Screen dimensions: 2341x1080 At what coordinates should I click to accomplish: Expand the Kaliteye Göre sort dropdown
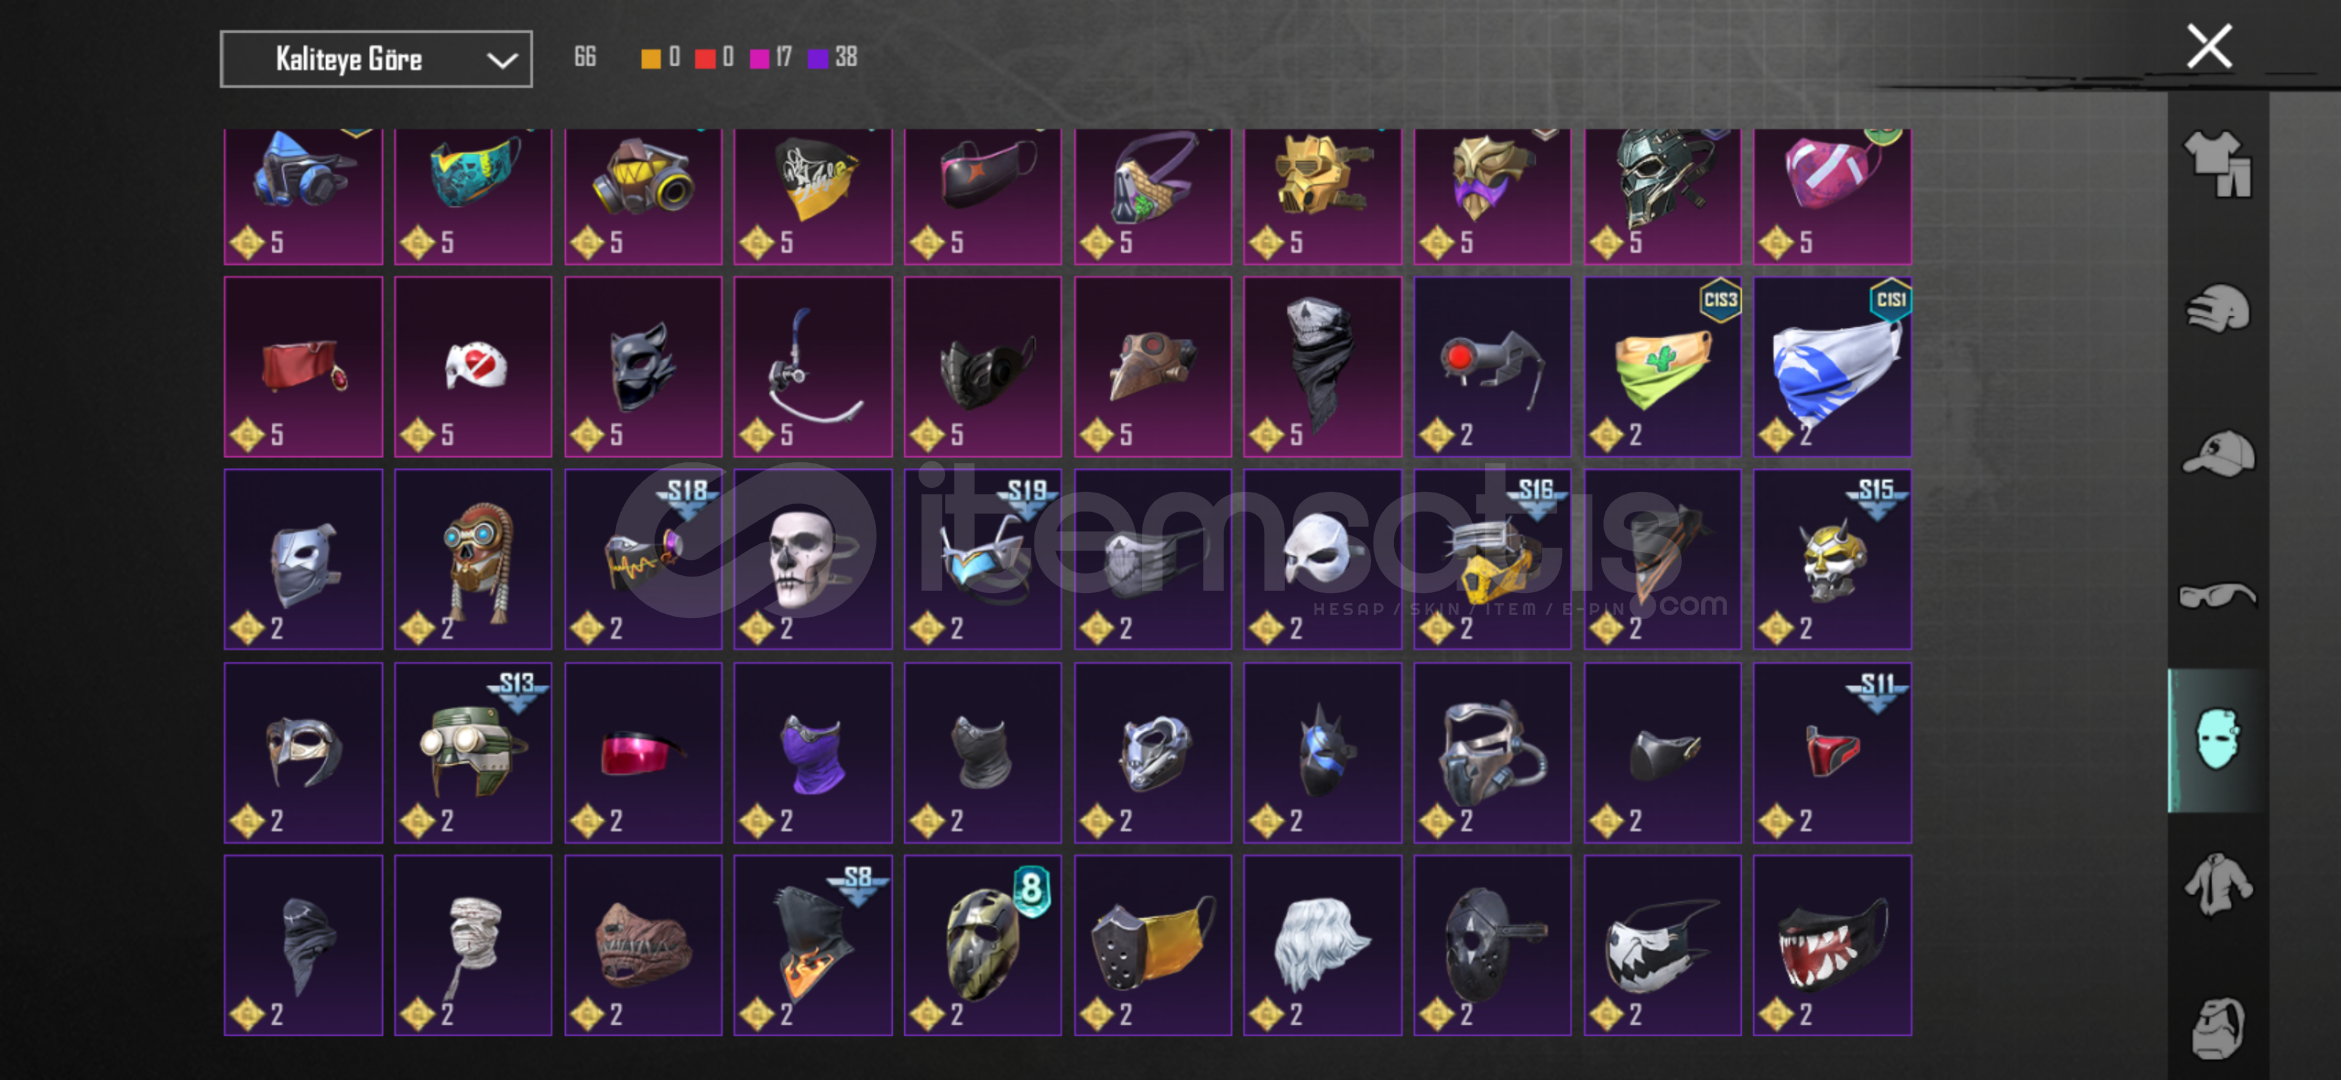click(x=376, y=59)
